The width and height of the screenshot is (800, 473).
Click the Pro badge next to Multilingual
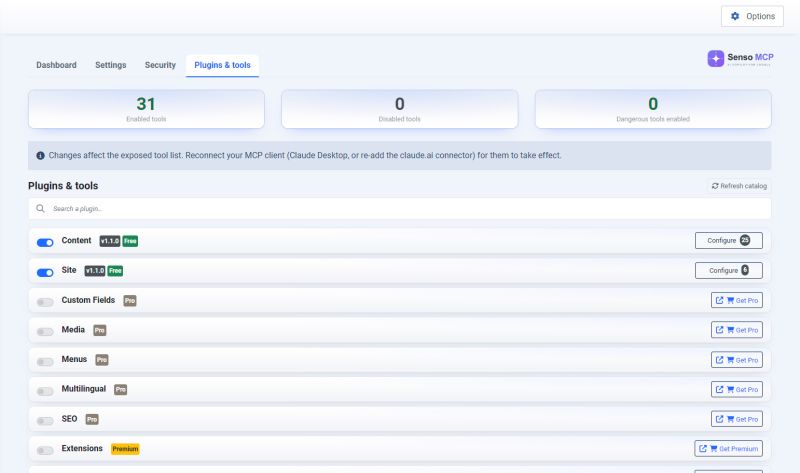point(120,390)
